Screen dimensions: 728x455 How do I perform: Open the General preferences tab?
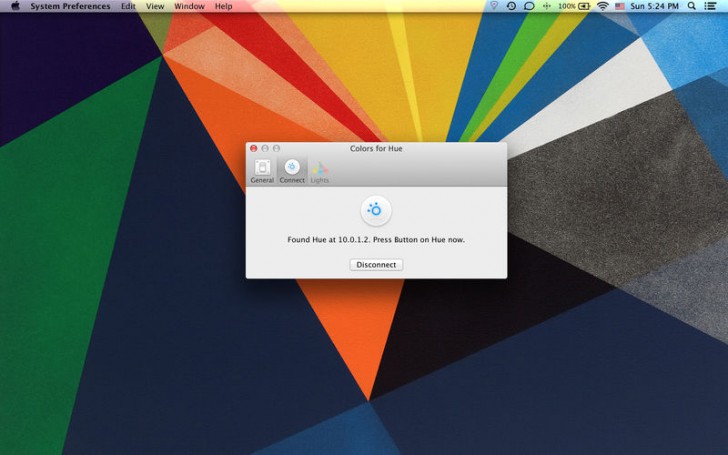tap(262, 171)
